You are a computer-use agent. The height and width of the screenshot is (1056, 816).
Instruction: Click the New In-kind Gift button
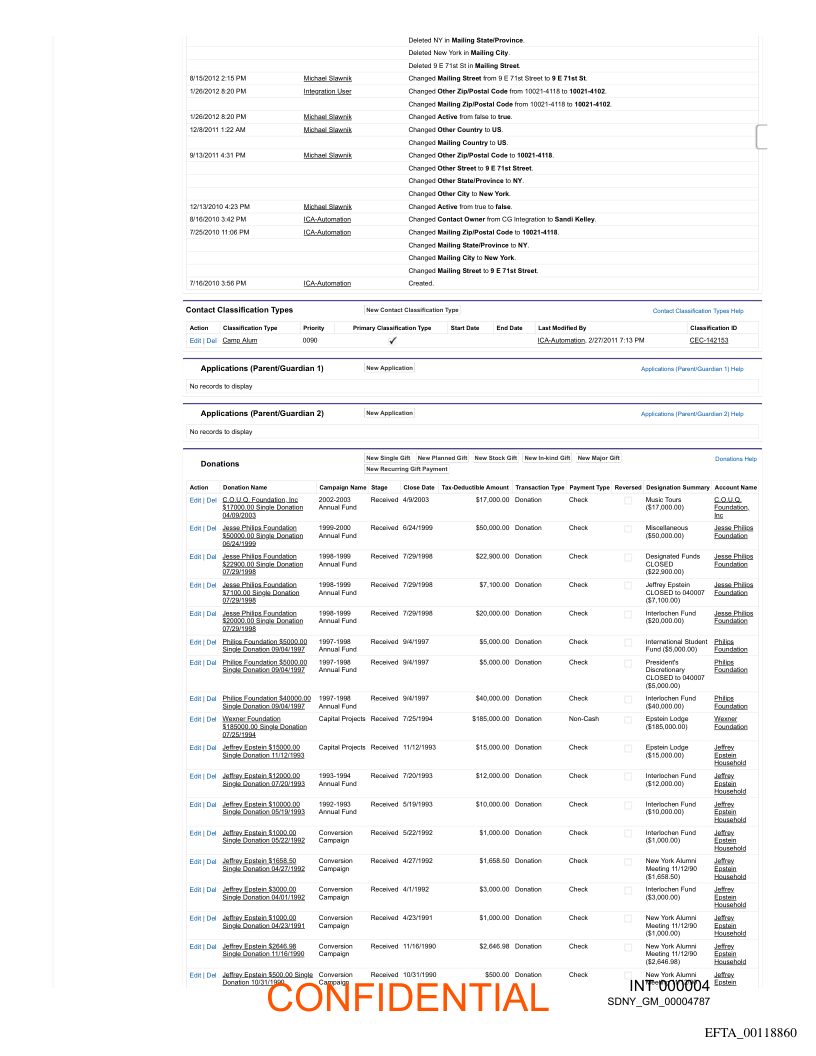[547, 458]
